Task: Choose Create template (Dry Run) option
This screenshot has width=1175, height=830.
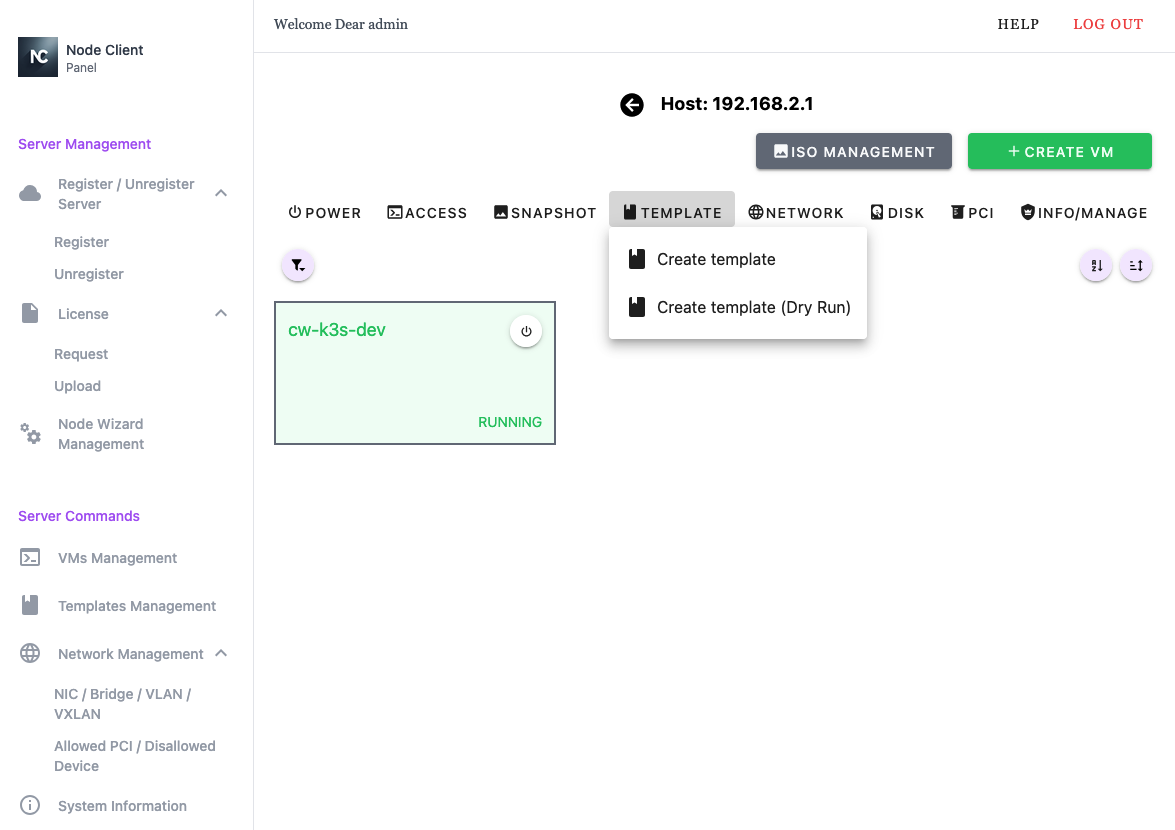Action: [x=753, y=307]
